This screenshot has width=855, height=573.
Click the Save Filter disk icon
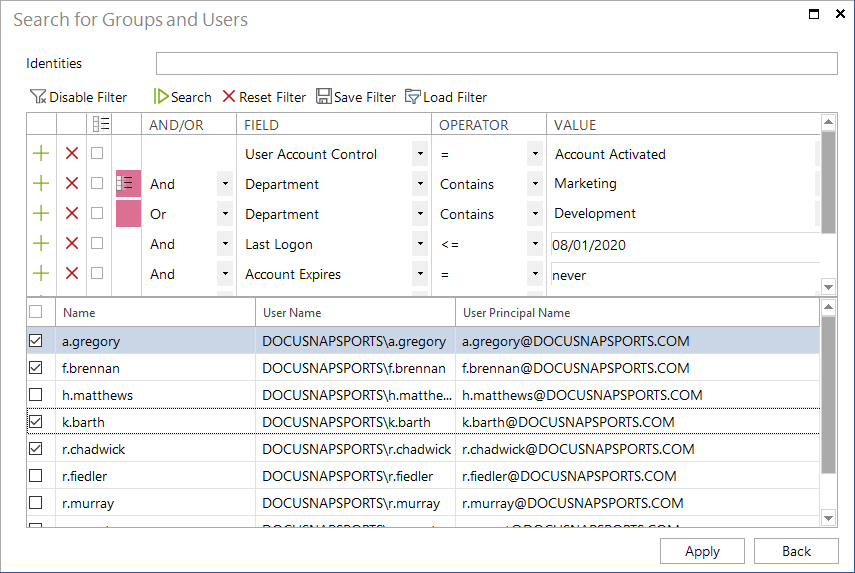coord(323,96)
